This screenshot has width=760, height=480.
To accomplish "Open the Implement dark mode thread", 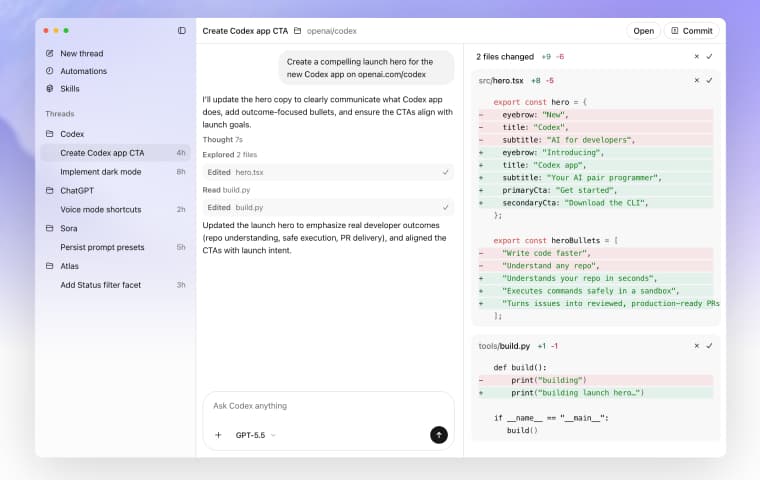I will pos(116,172).
